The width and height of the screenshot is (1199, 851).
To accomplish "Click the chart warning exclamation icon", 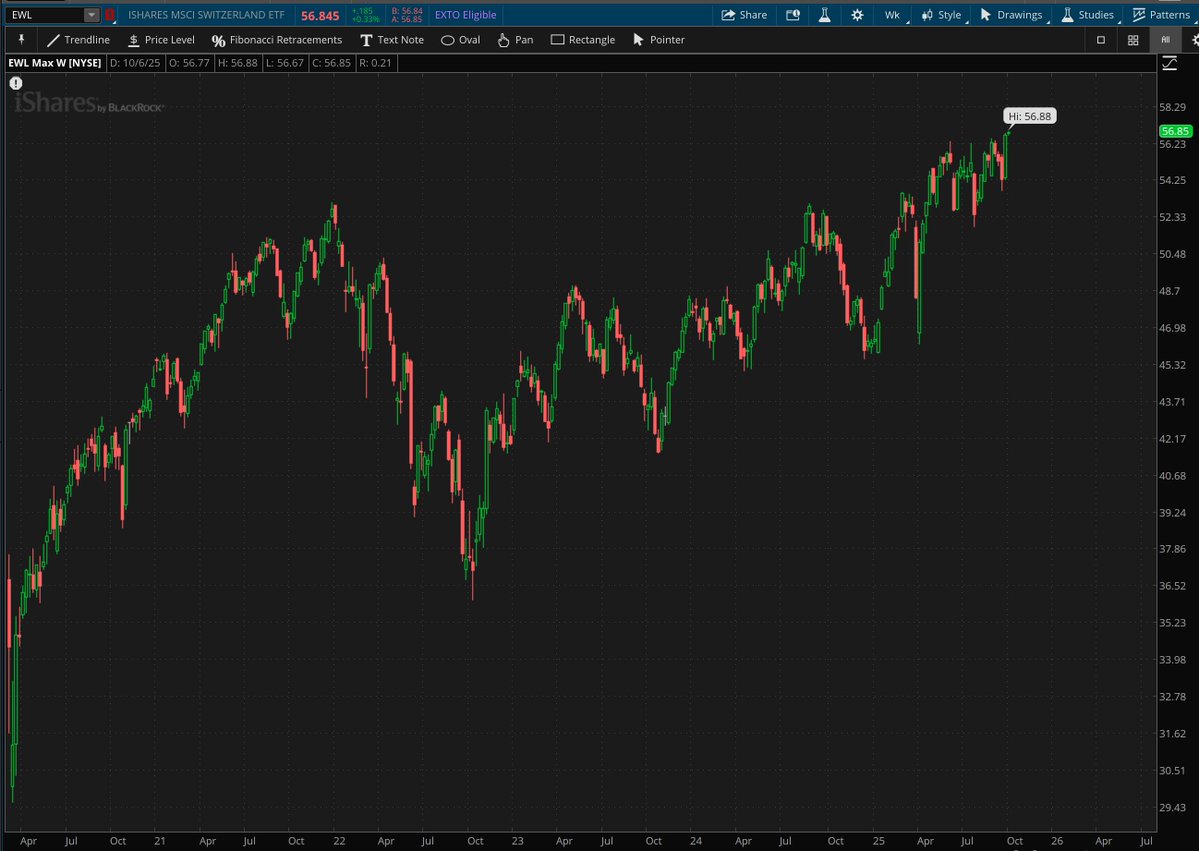I will point(16,83).
